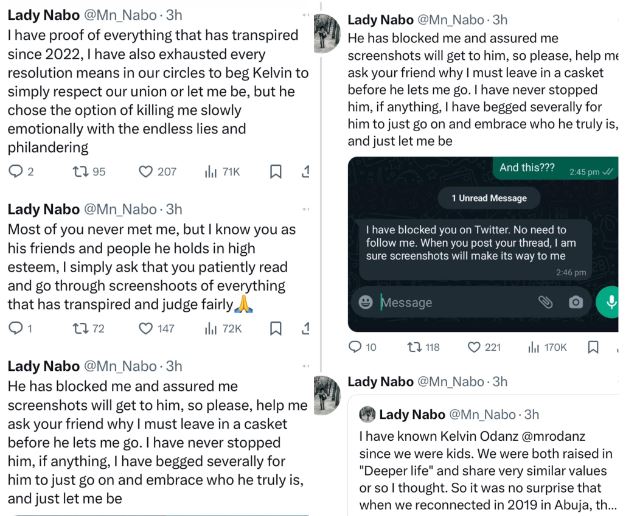Screen dimensions: 626x516
Task: Like the tweet with 147 likes
Action: click(146, 328)
